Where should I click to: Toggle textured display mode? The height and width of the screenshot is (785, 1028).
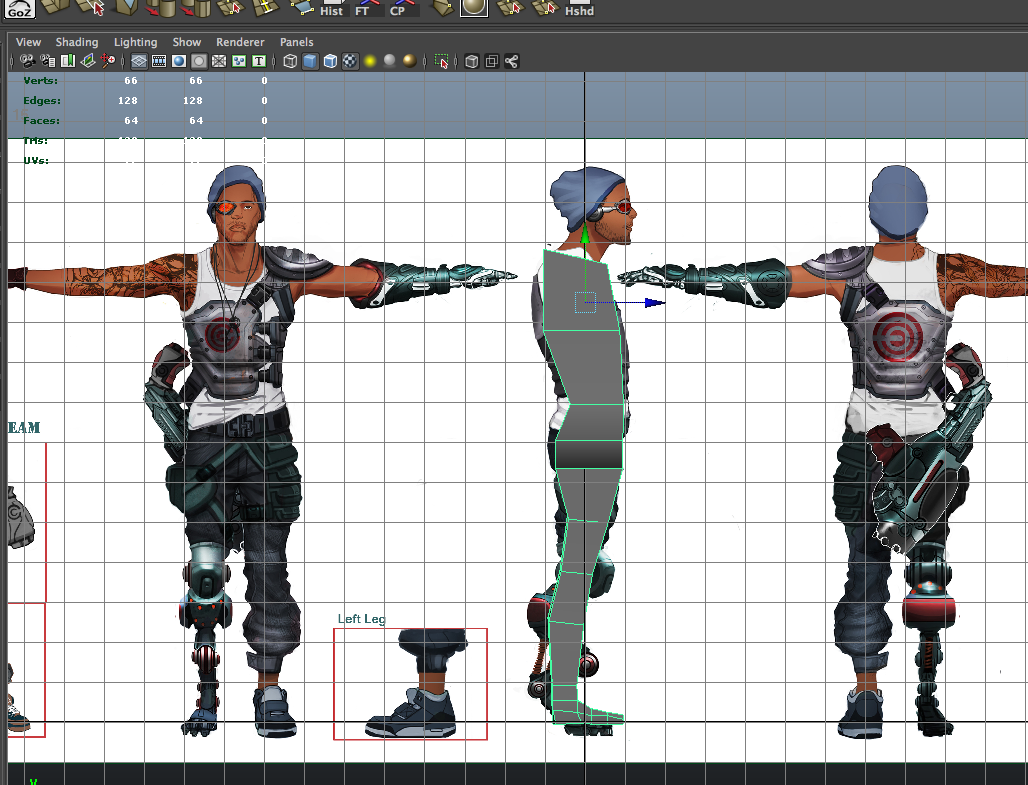pos(350,61)
